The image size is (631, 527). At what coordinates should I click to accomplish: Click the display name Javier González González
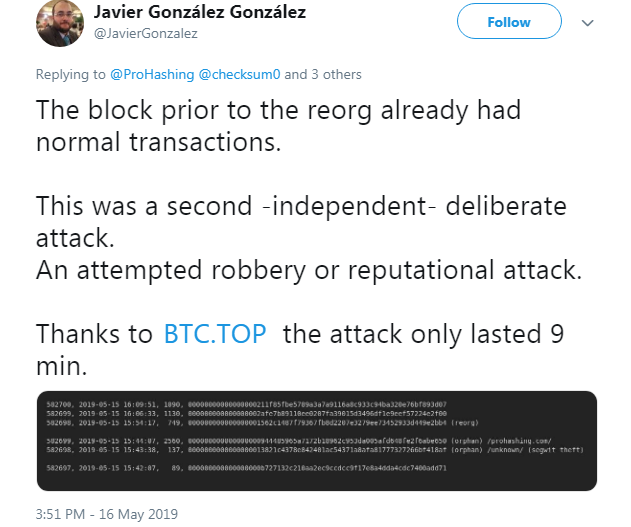pyautogui.click(x=199, y=13)
